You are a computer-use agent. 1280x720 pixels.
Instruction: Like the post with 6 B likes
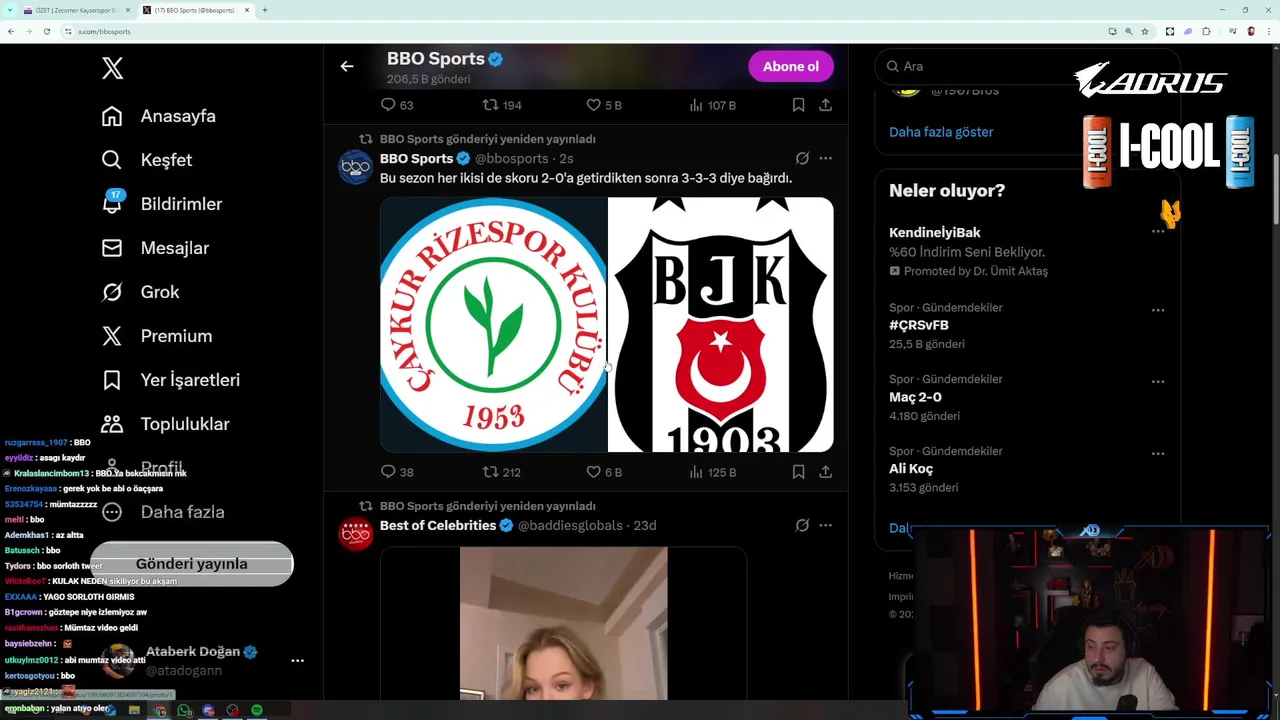coord(603,472)
